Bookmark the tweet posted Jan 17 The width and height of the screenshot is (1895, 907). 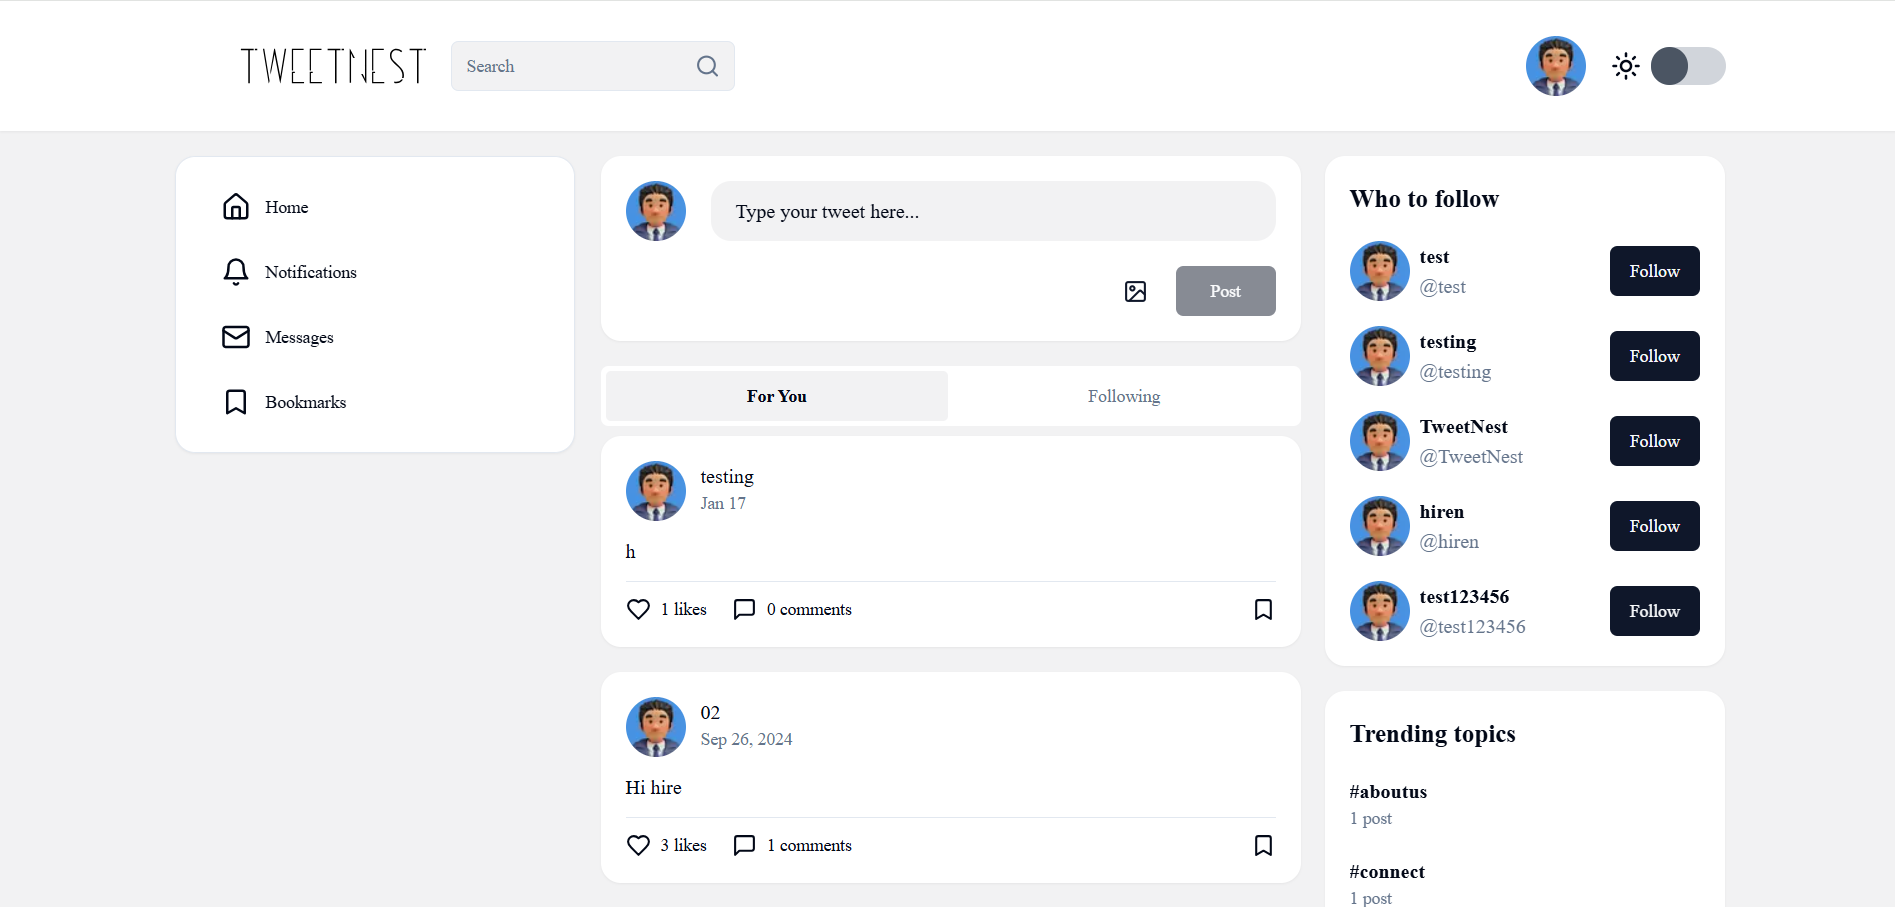tap(1263, 609)
